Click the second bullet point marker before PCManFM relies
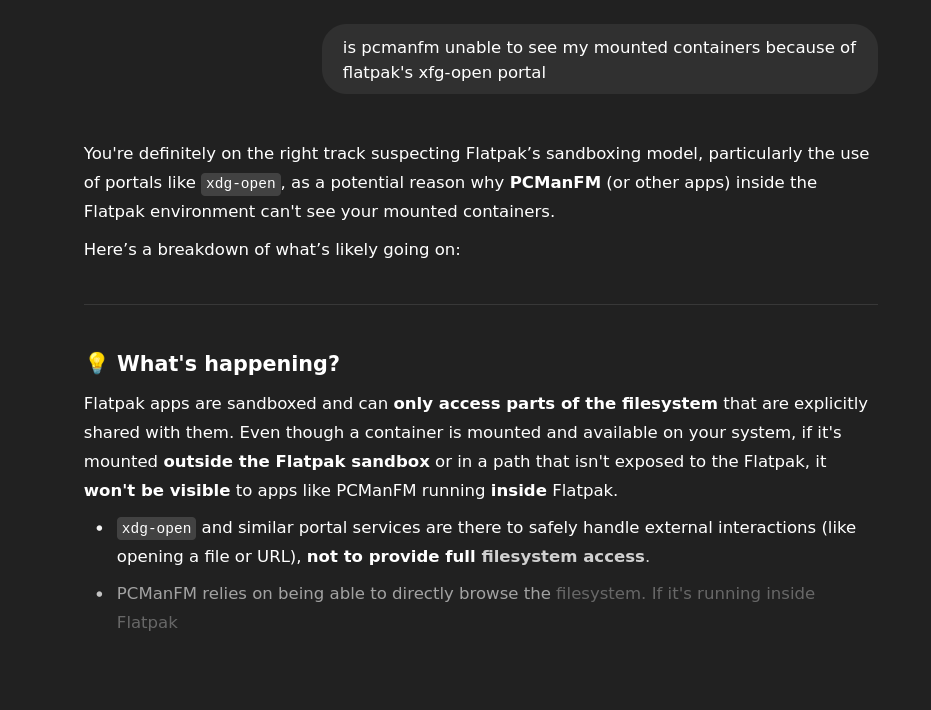The width and height of the screenshot is (931, 710). tap(100, 594)
